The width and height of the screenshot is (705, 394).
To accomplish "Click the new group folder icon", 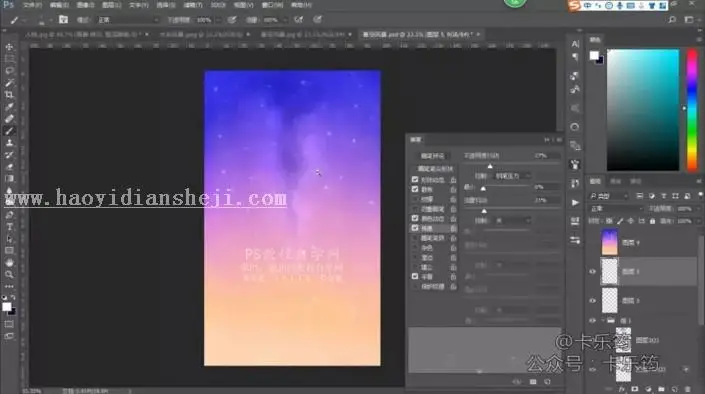I will 661,389.
